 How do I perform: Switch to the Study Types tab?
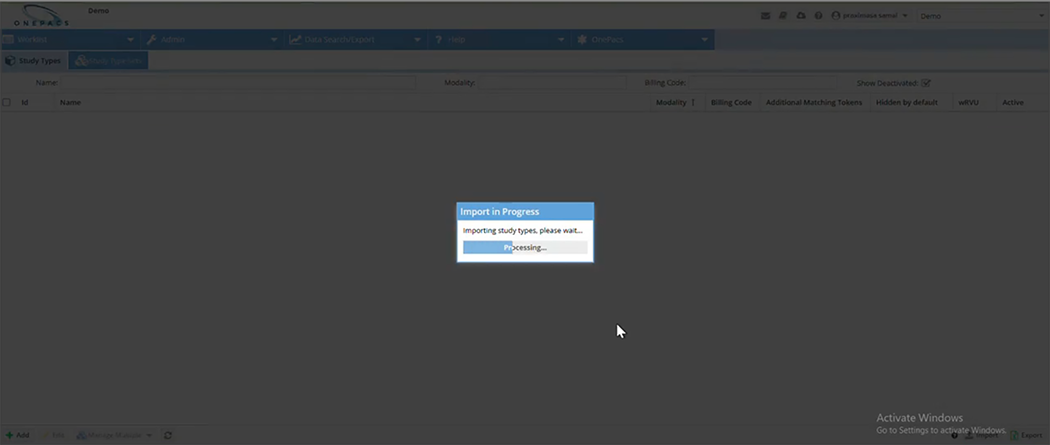click(34, 61)
